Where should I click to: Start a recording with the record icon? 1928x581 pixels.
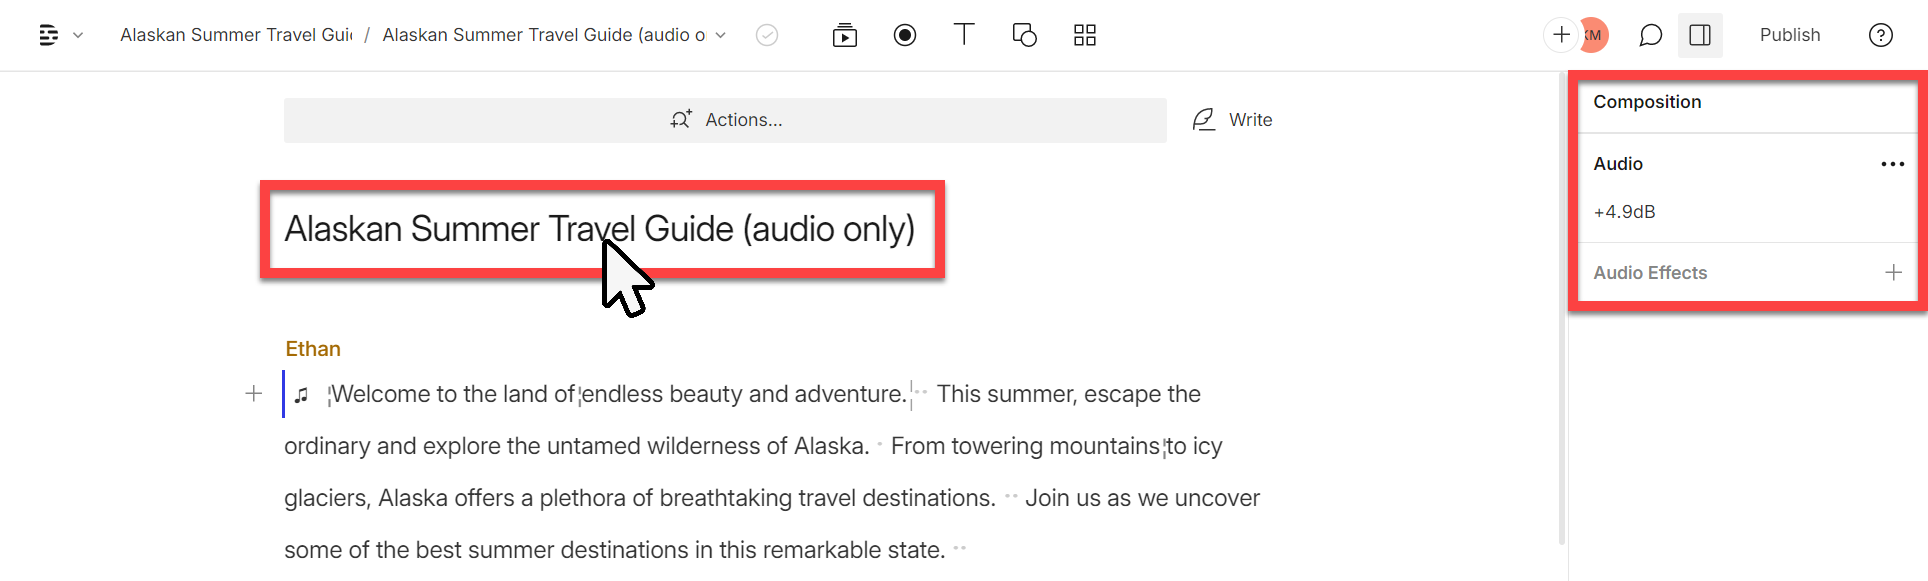905,35
